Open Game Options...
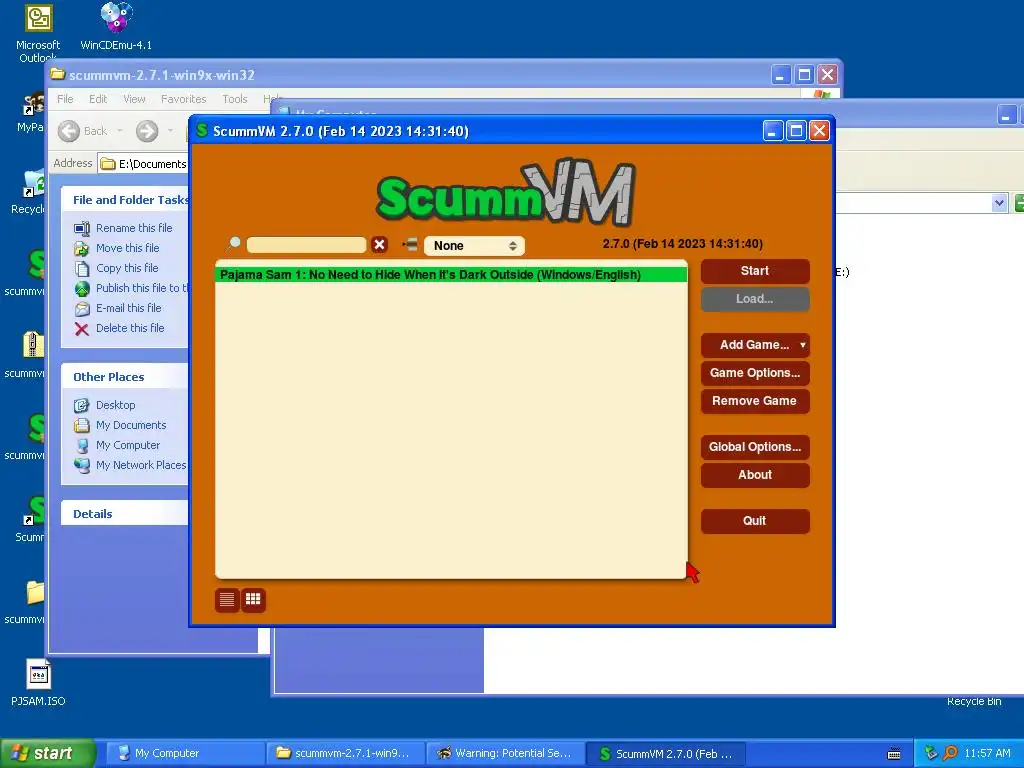This screenshot has width=1024, height=768. coord(755,373)
